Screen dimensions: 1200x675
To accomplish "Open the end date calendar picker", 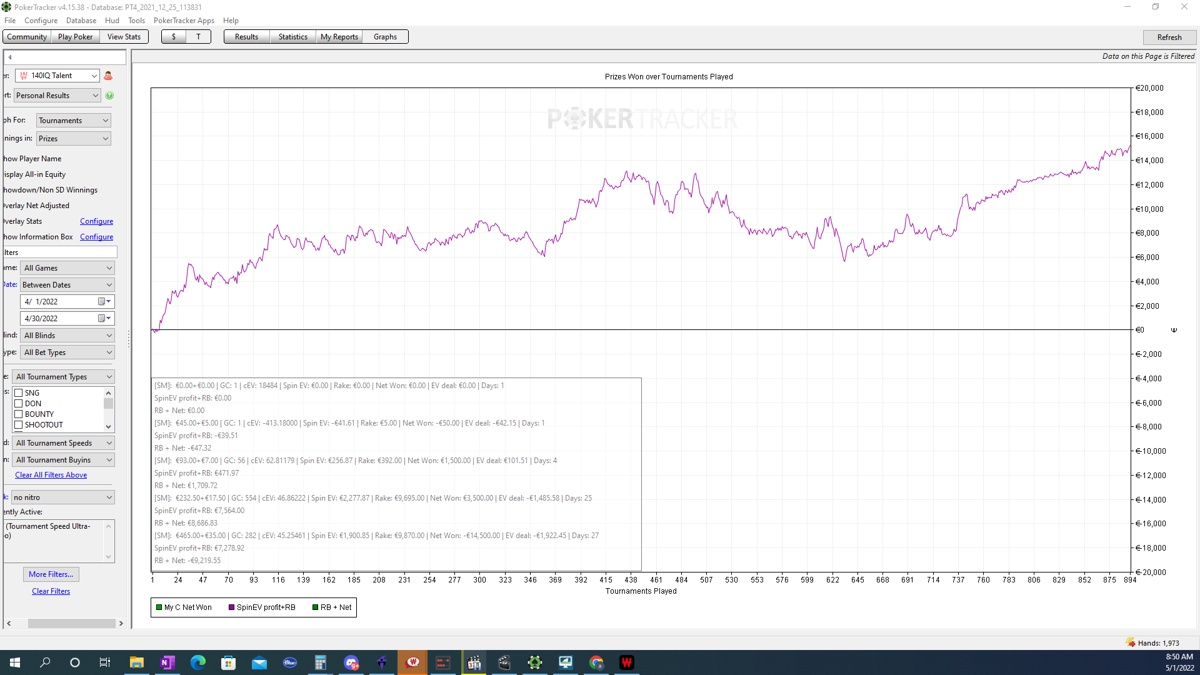I will click(101, 318).
